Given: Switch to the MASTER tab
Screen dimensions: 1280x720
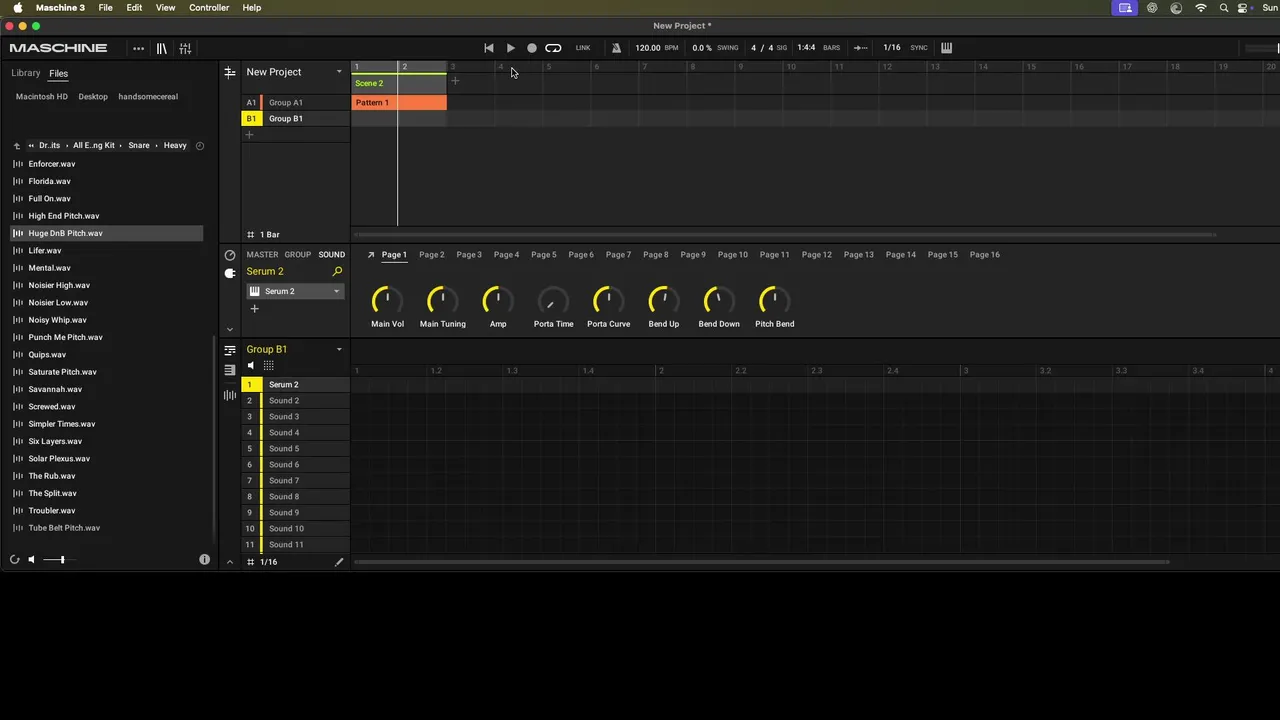Looking at the screenshot, I should pos(263,255).
